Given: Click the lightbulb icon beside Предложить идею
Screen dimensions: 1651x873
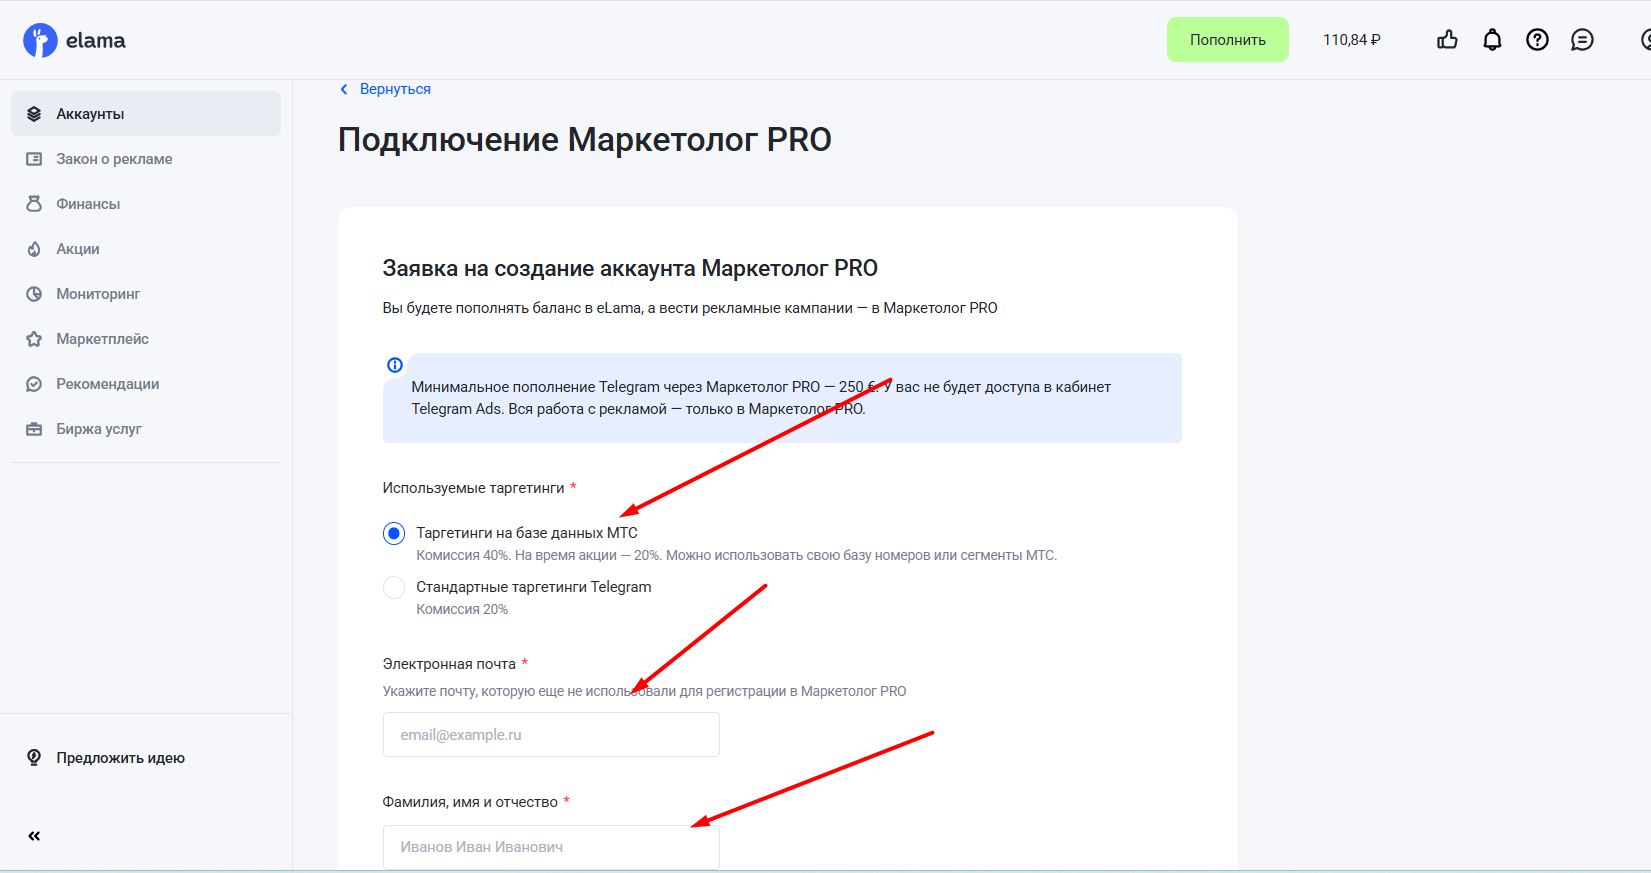Looking at the screenshot, I should (34, 758).
